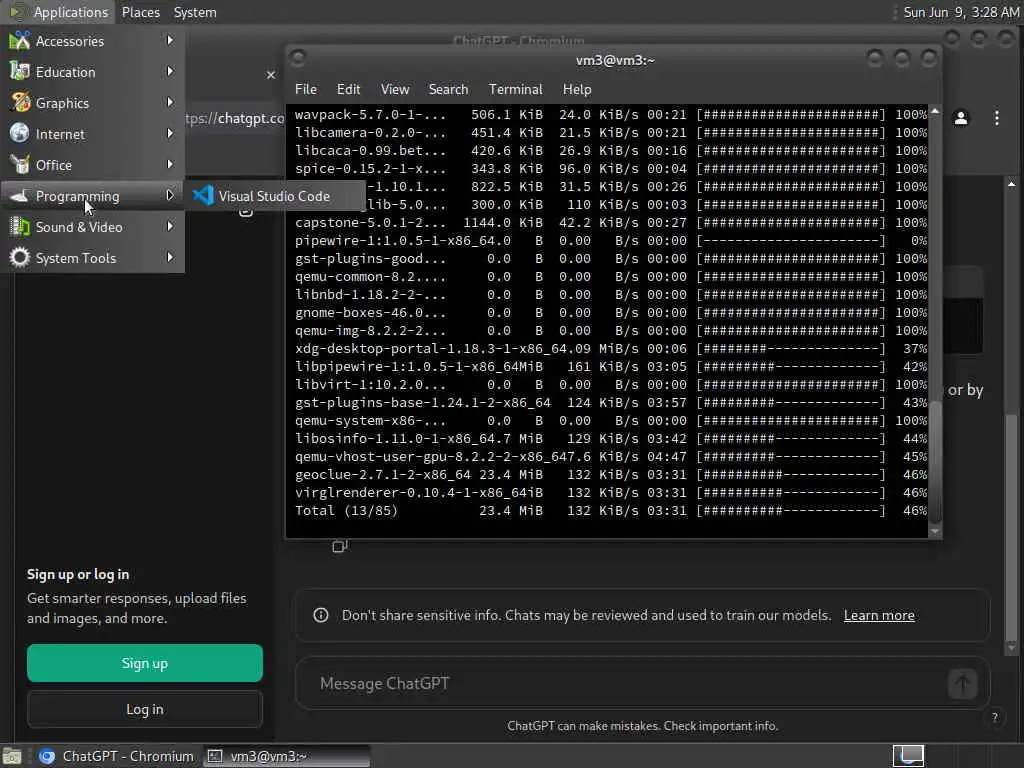Click the wavpack-5.7.0 download row
This screenshot has width=1024, height=768.
(x=610, y=114)
